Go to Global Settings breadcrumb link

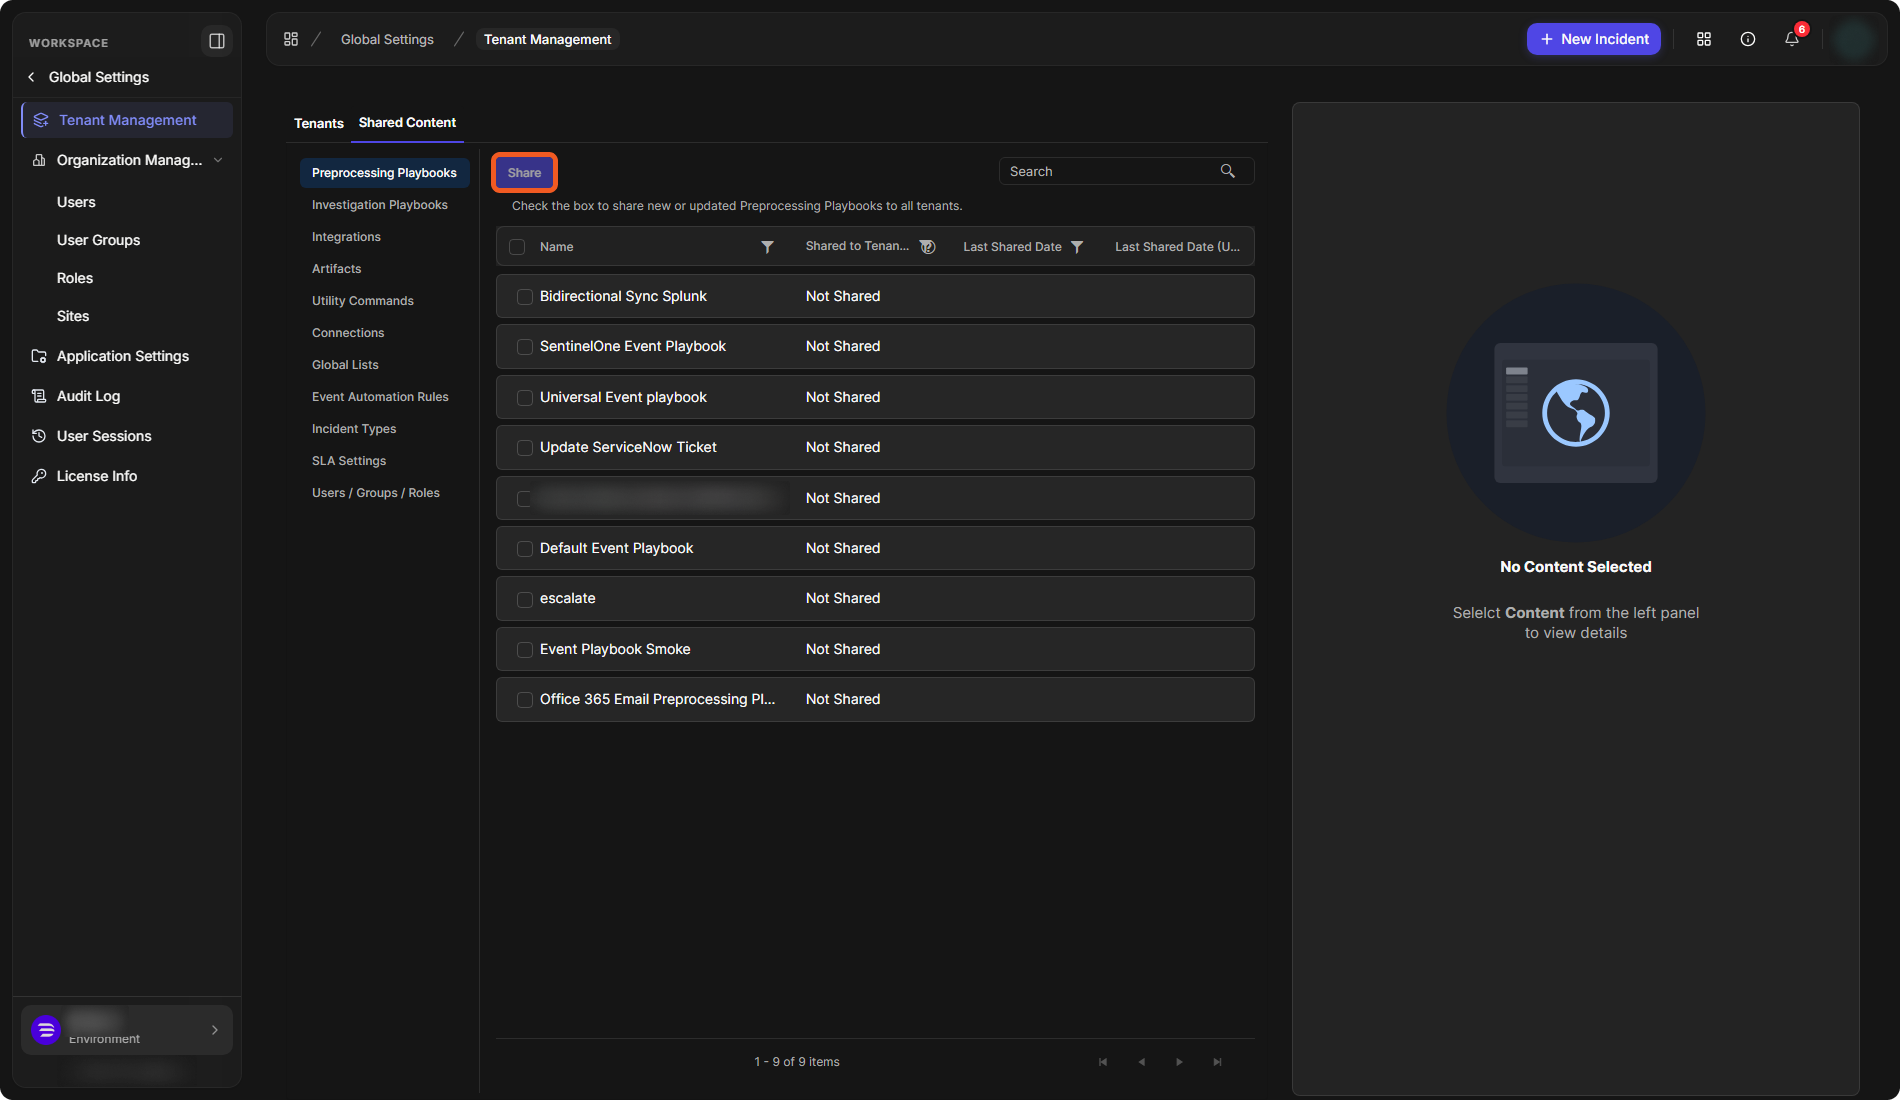387,39
